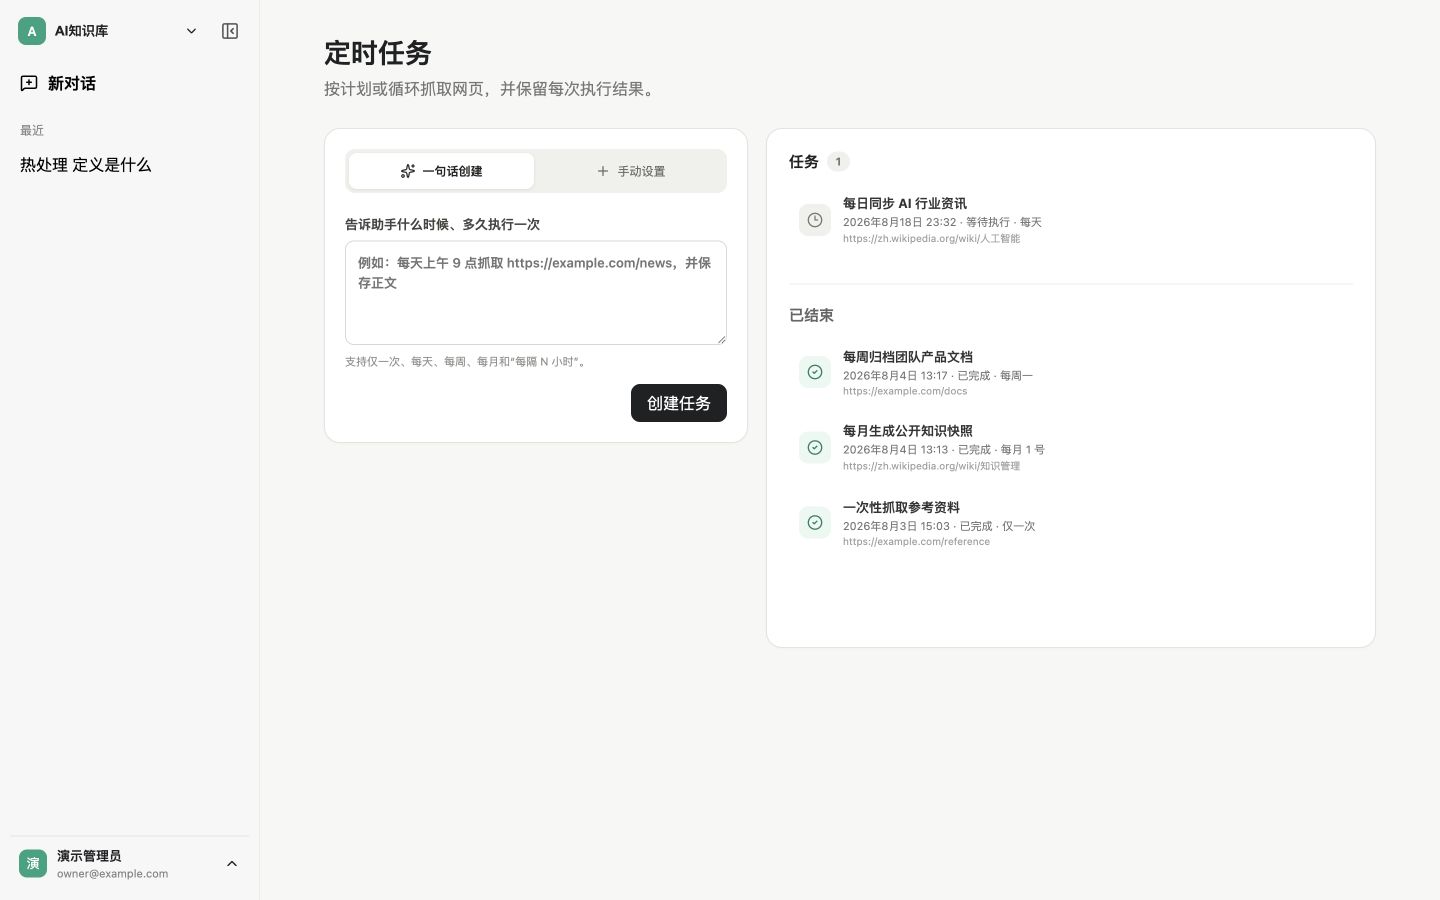The image size is (1440, 900).
Task: Click the 演 user avatar
Action: [33, 864]
